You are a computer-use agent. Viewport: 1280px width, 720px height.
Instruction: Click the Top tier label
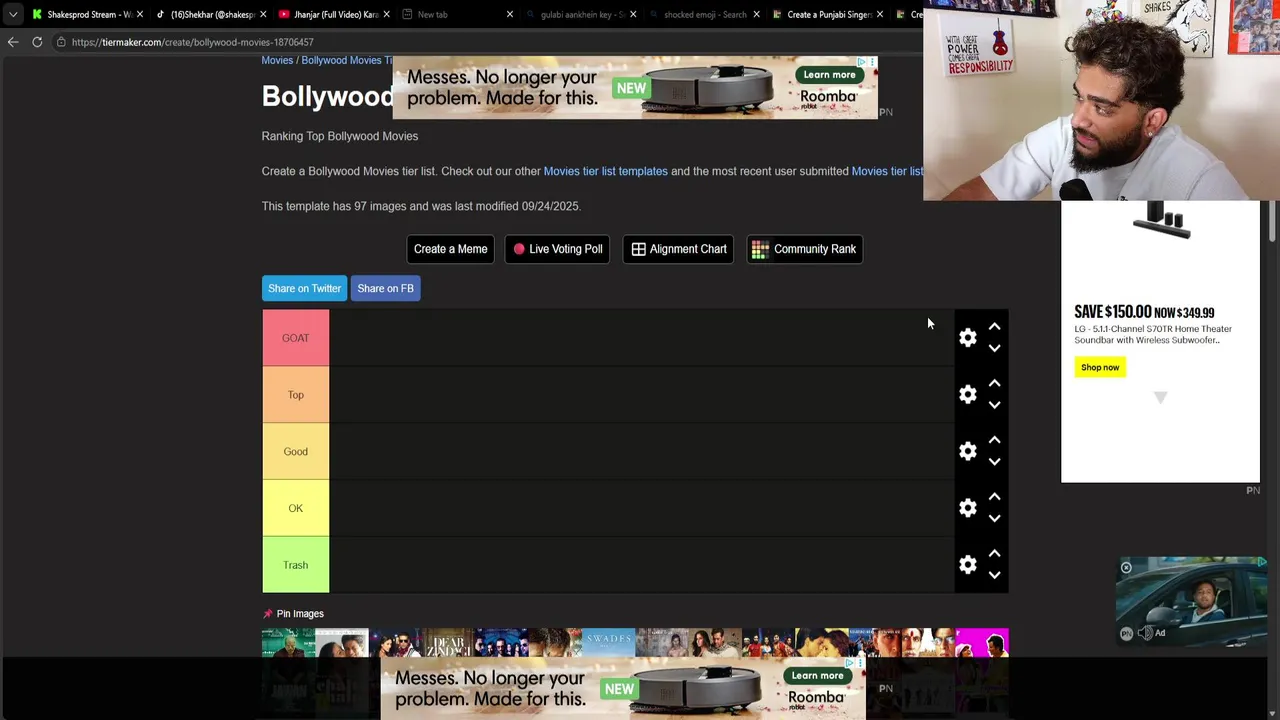point(295,395)
